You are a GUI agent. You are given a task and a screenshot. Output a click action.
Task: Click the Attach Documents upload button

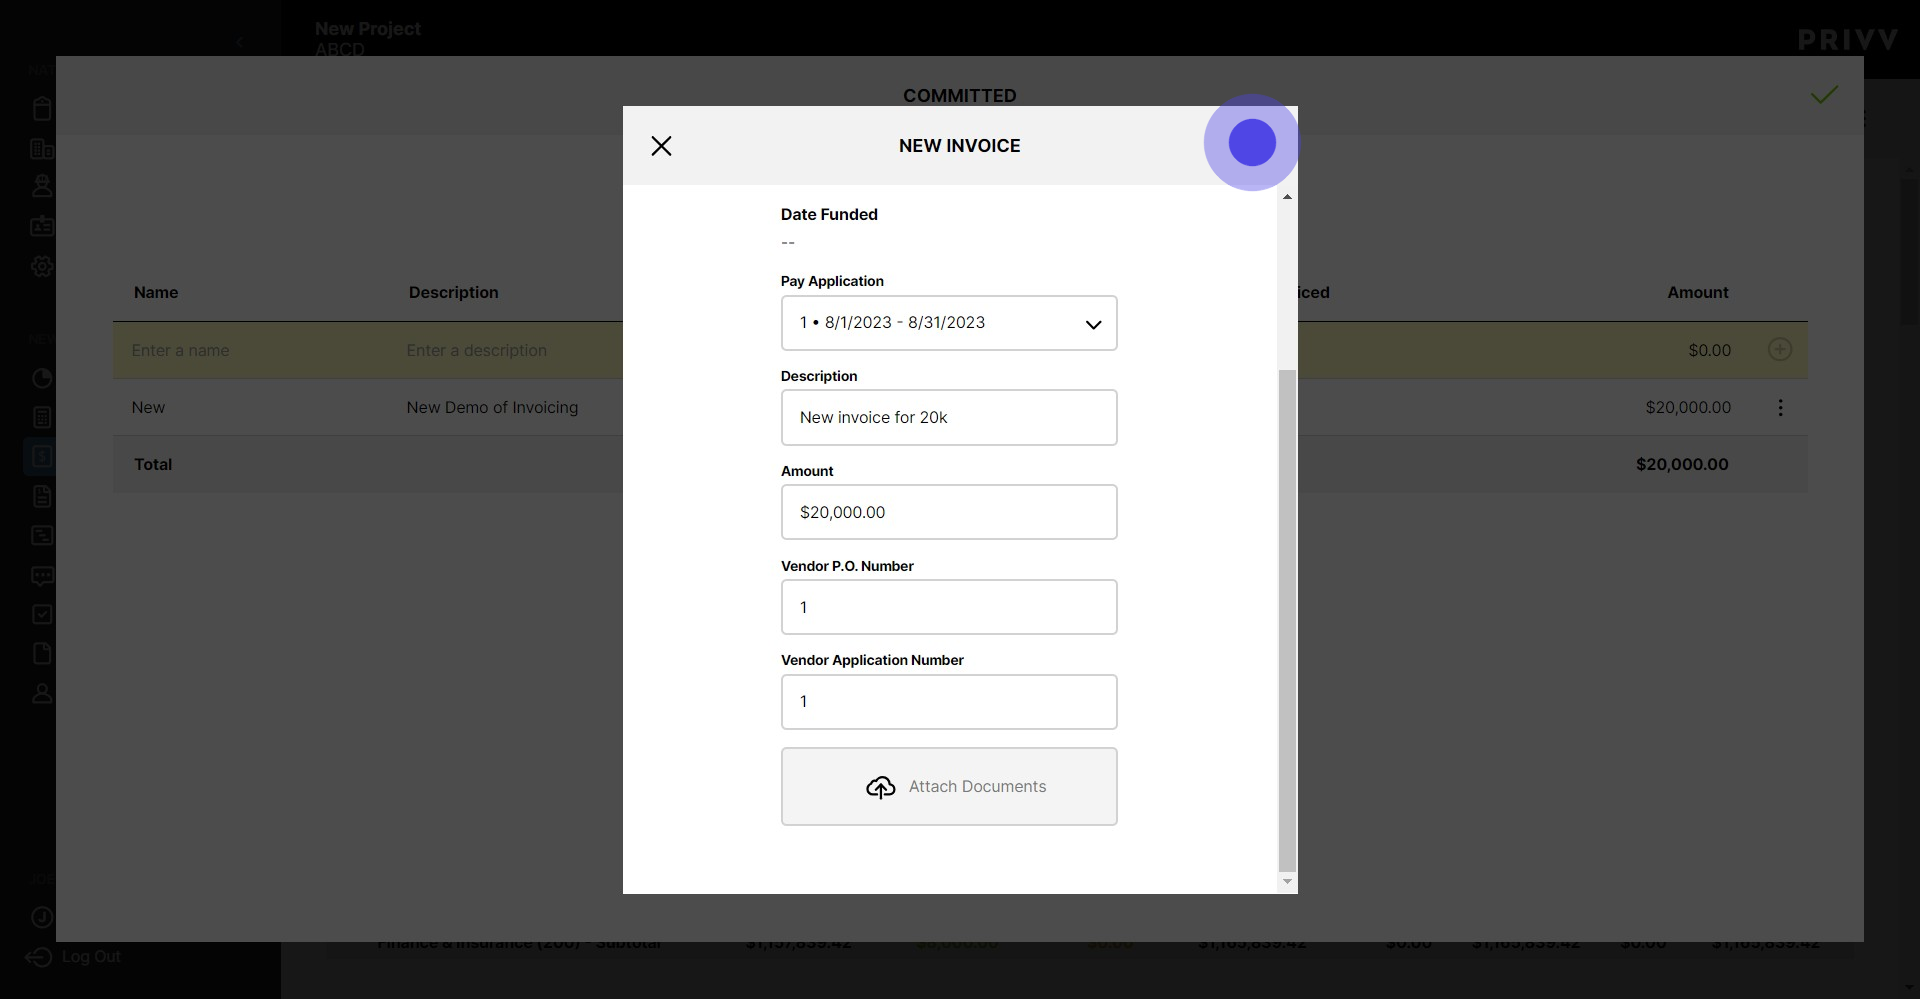click(x=949, y=787)
